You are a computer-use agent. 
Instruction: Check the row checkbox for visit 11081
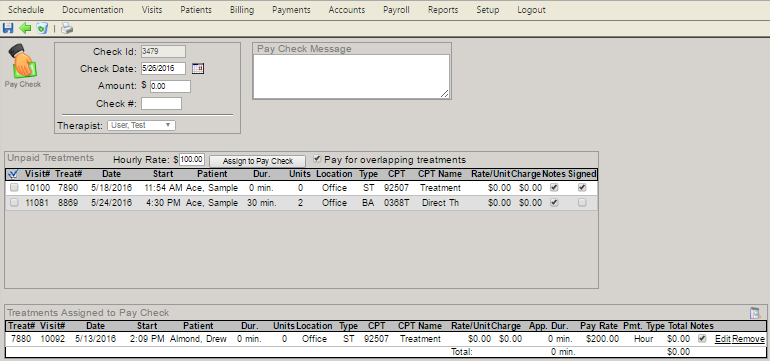point(14,202)
